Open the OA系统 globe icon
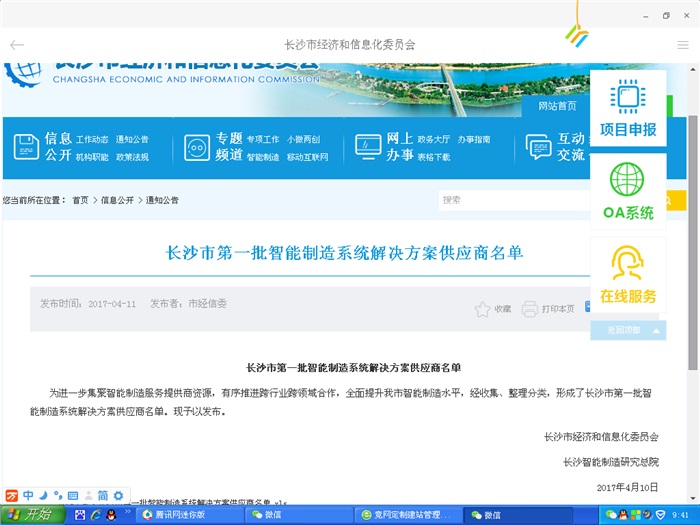The image size is (700, 525). (628, 180)
